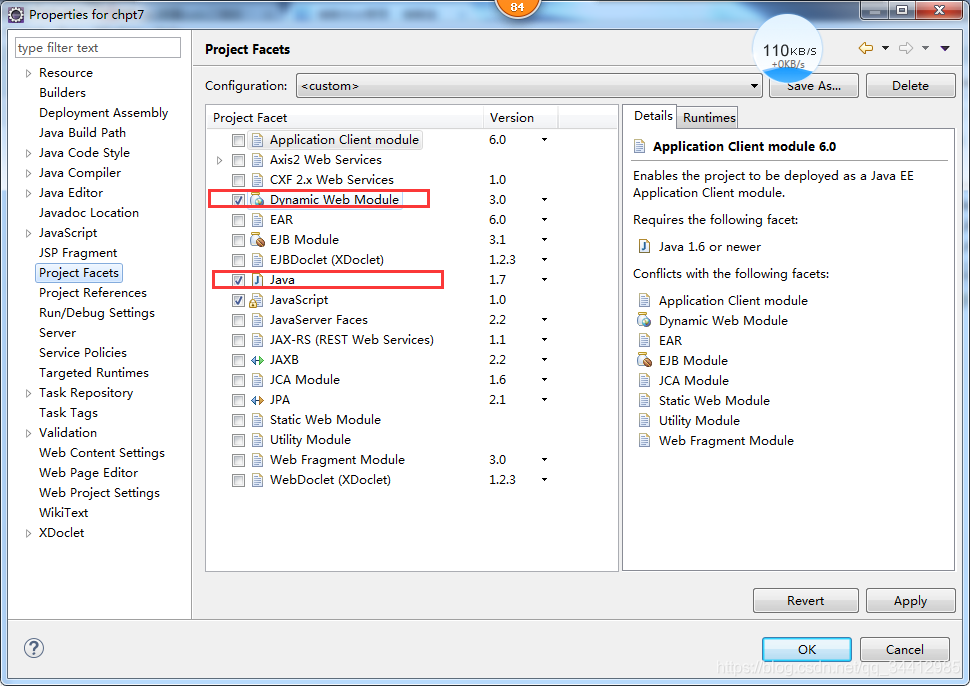Expand the Java Compiler tree node
Image resolution: width=970 pixels, height=686 pixels.
28,173
